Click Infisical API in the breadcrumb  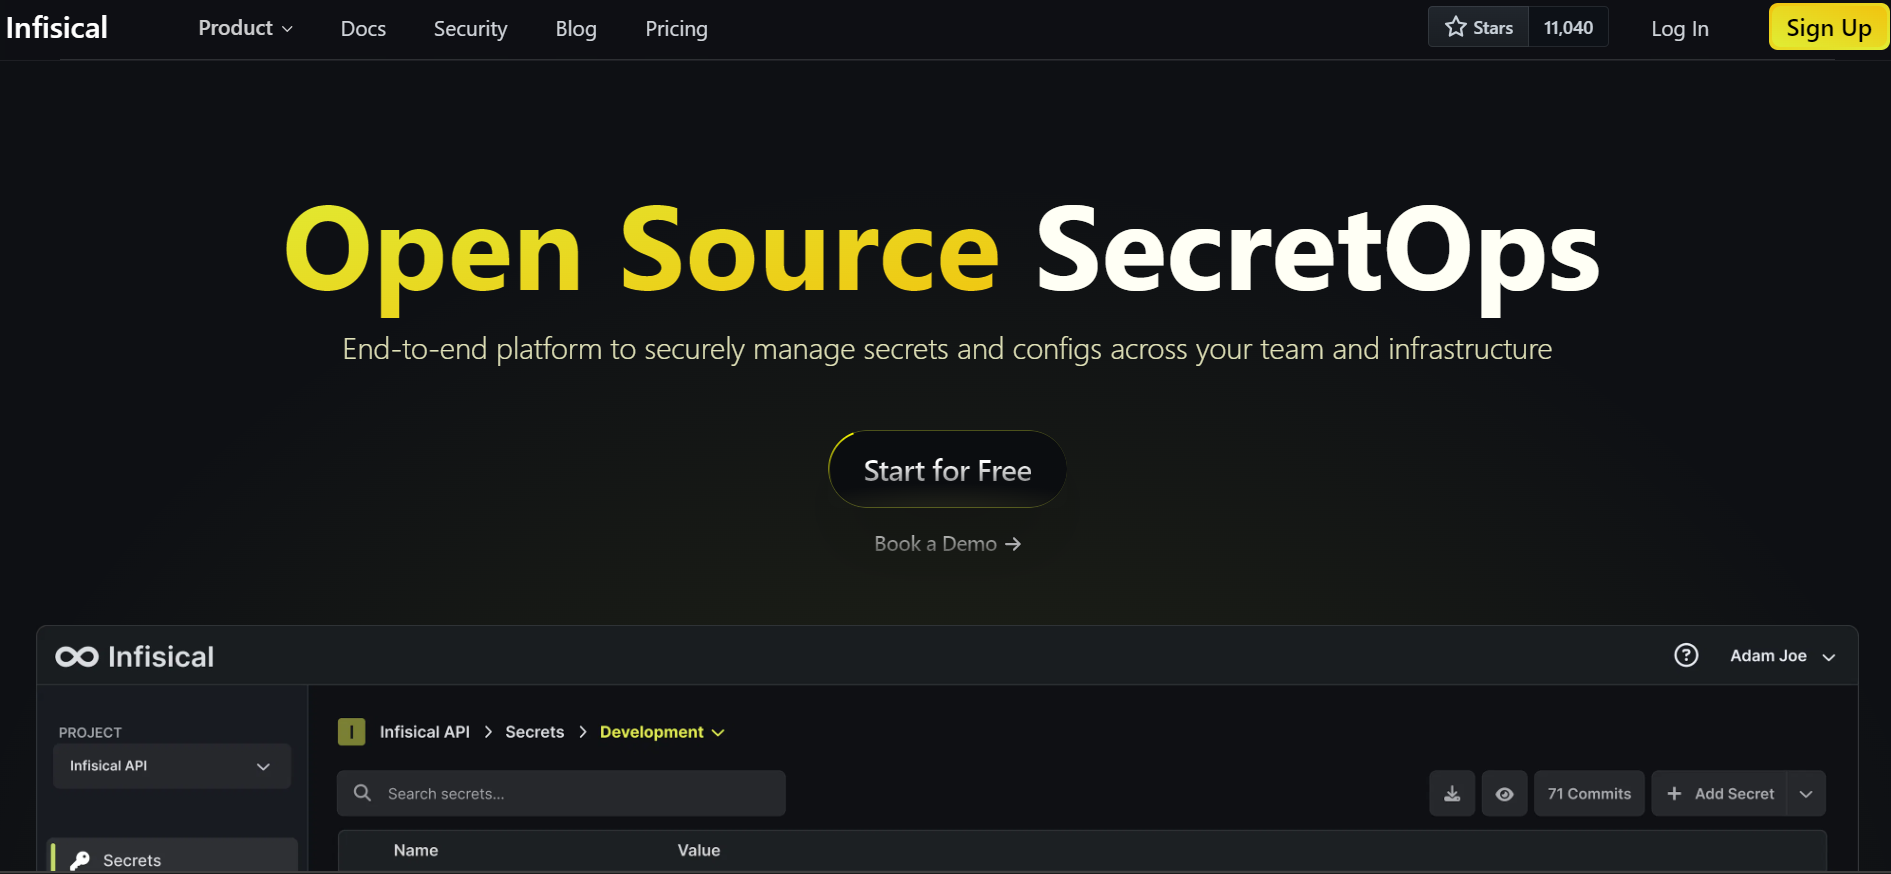[424, 732]
